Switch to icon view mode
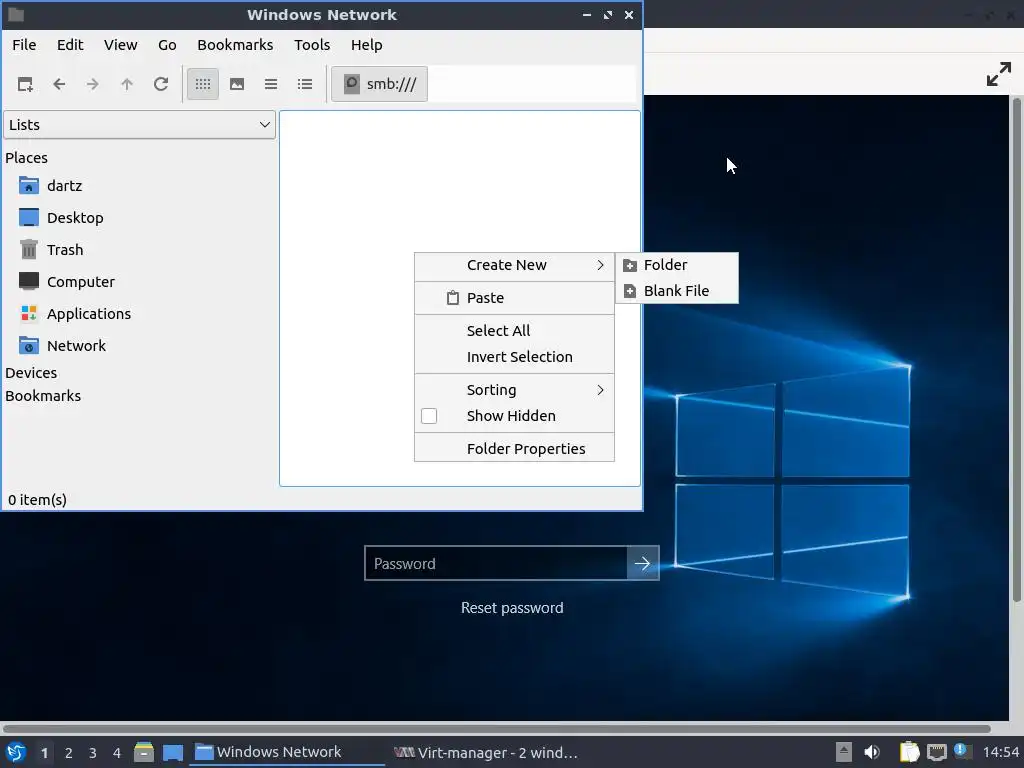Screen dimensions: 1024x768 (203, 84)
